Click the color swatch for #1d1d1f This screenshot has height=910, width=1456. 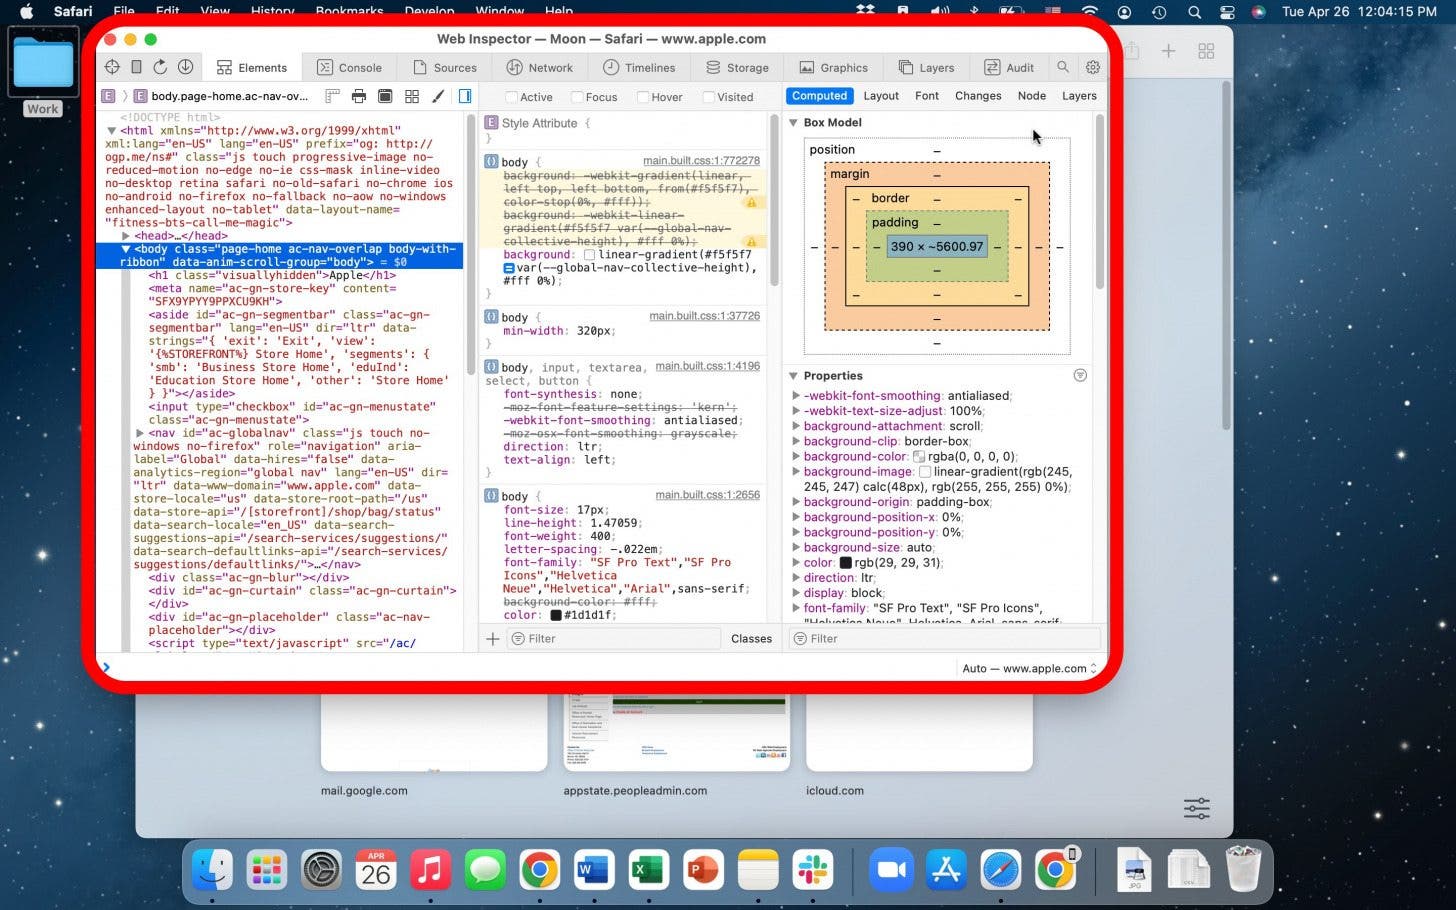click(556, 615)
